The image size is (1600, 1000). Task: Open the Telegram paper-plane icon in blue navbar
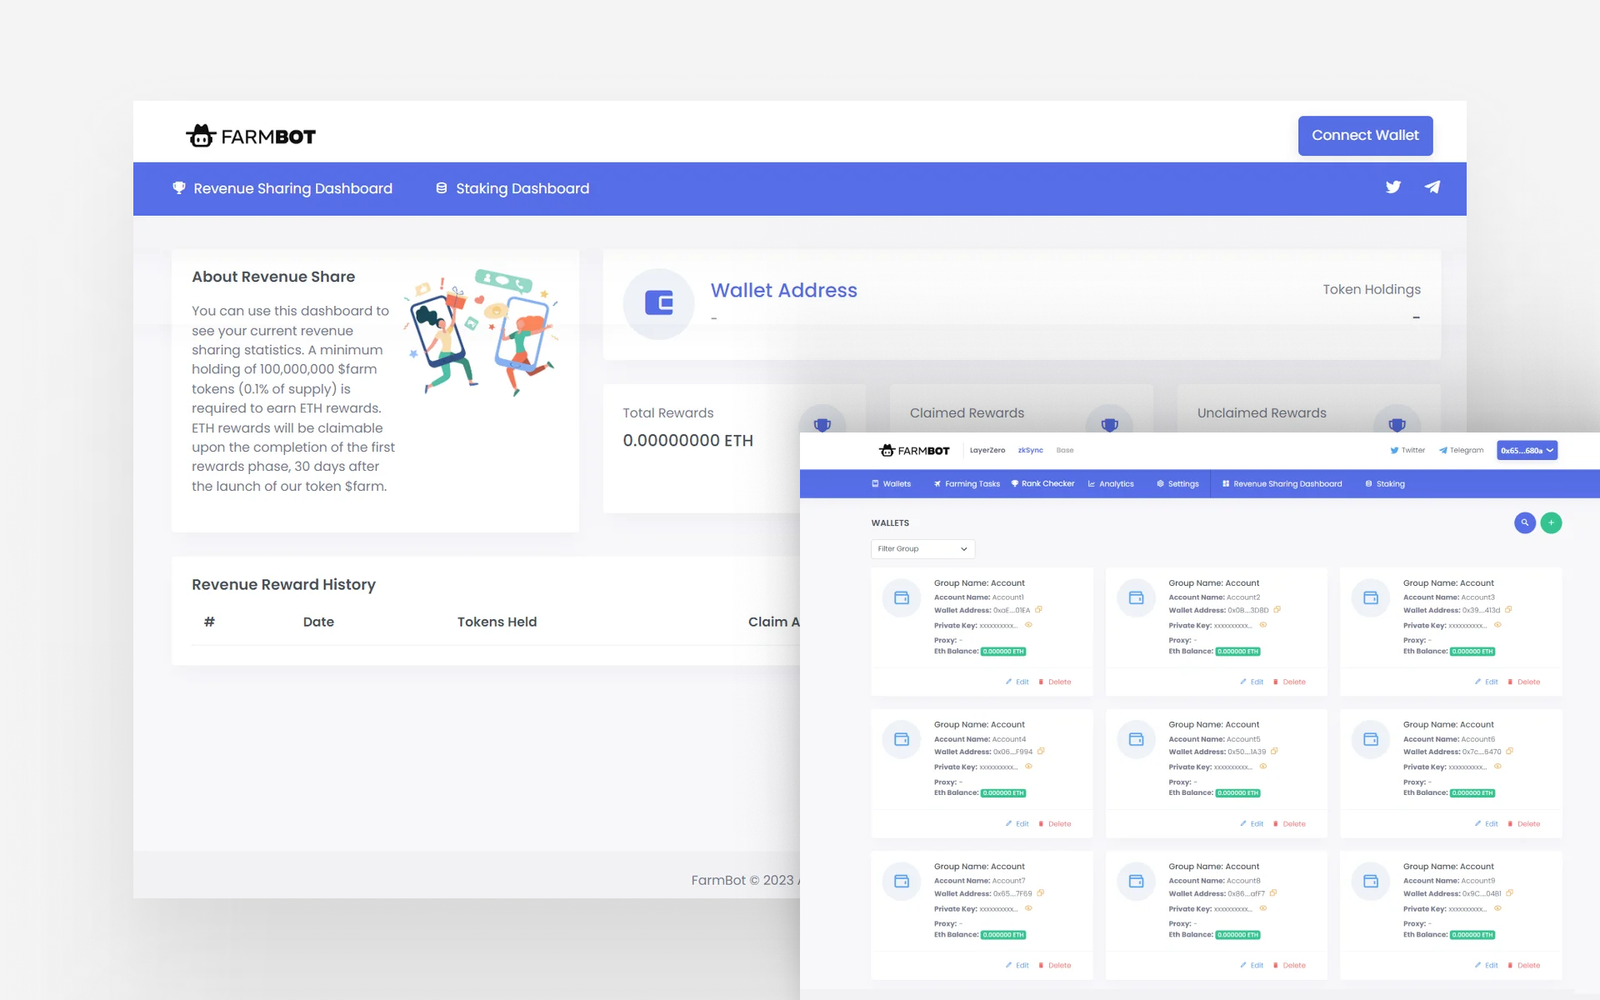tap(1432, 187)
